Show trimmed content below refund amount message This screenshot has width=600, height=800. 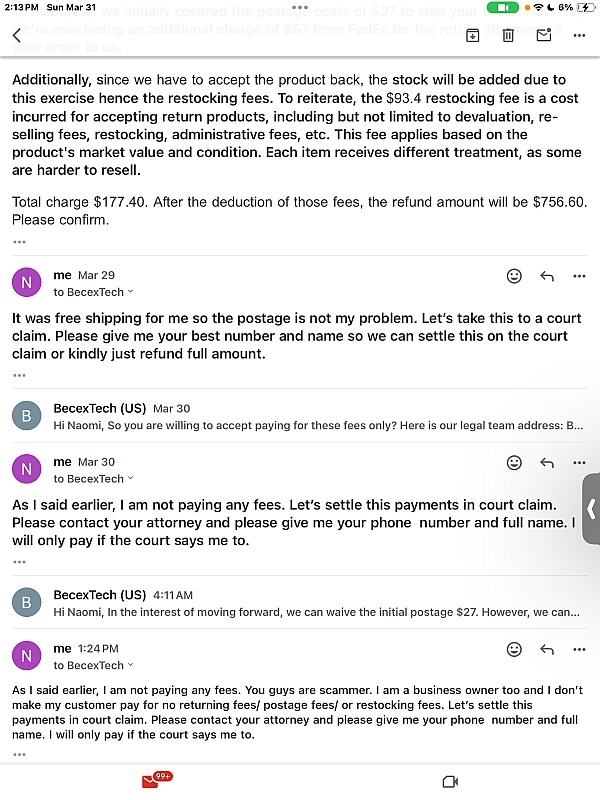19,242
